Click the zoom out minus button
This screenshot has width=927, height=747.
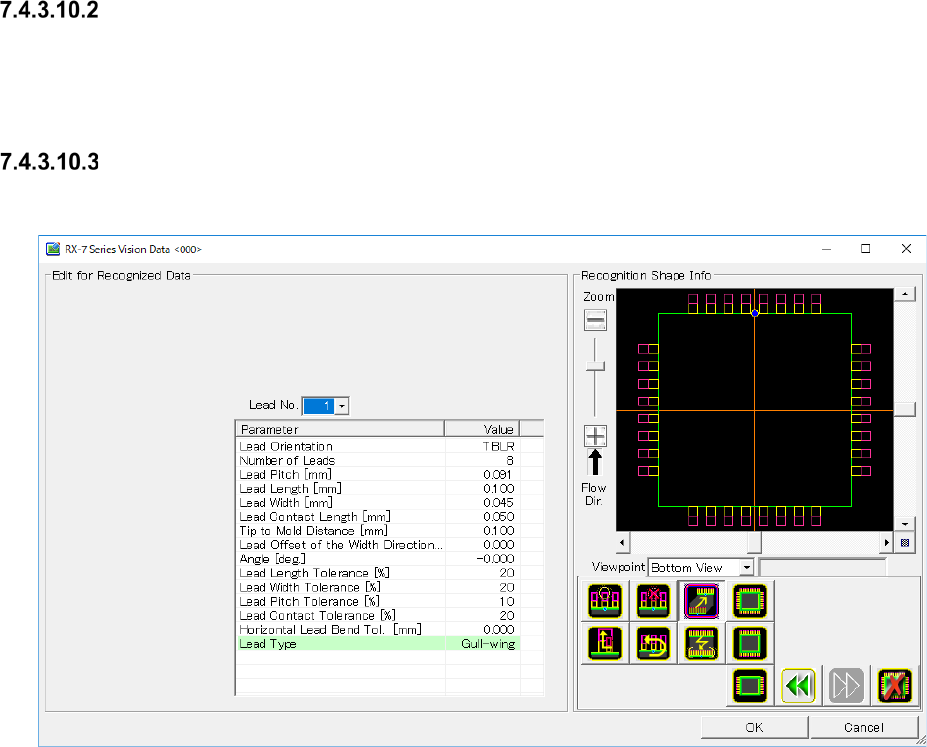596,321
